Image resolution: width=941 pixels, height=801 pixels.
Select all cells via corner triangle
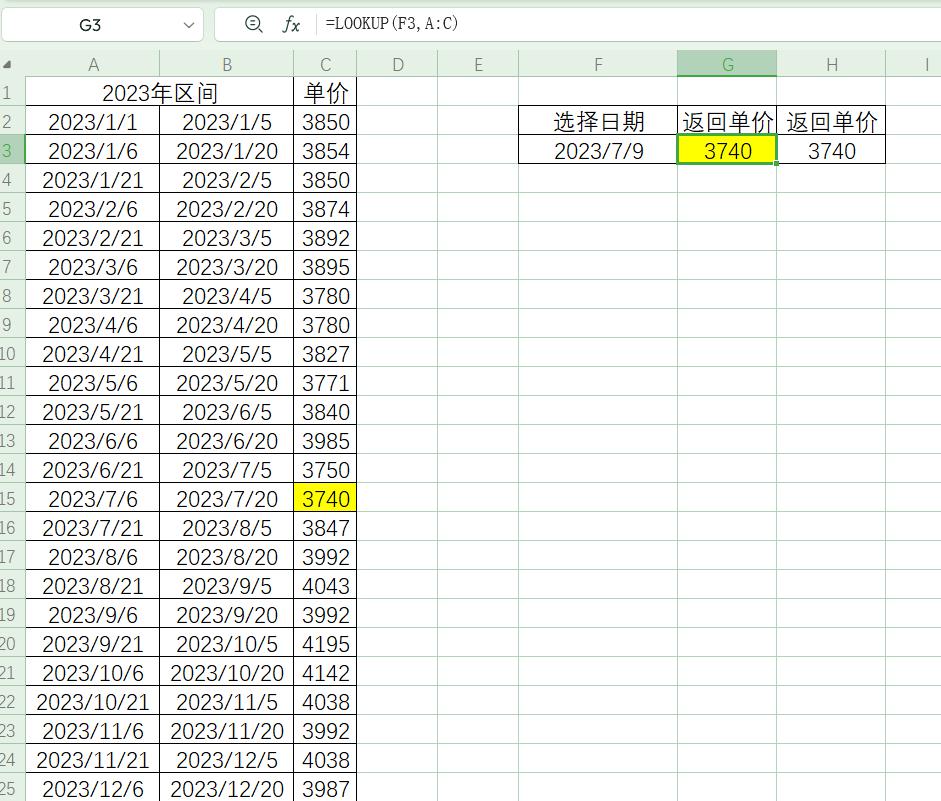[7, 64]
